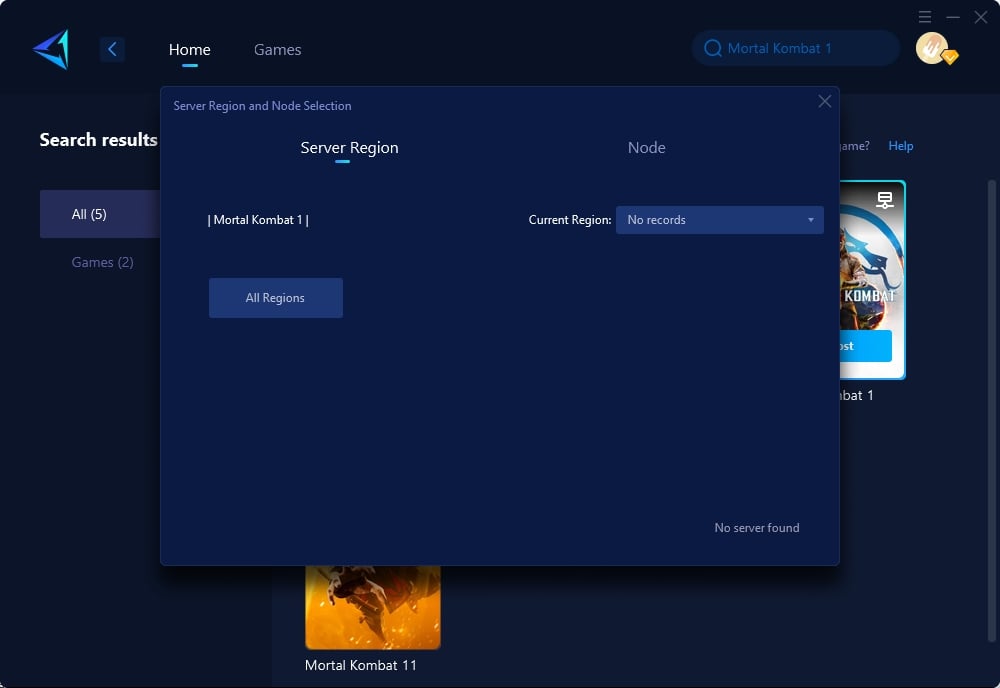The image size is (1000, 688).
Task: Close the Server Region dialog
Action: point(825,101)
